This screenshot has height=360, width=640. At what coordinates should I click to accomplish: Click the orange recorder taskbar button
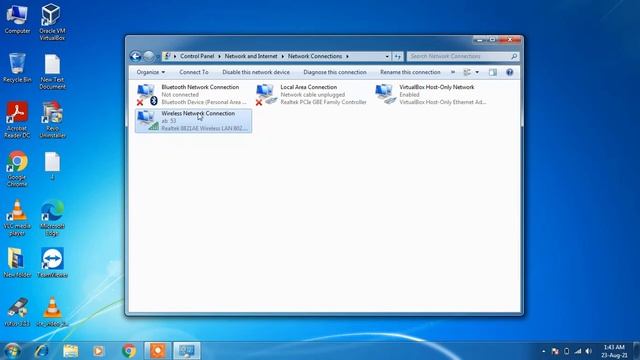point(158,351)
